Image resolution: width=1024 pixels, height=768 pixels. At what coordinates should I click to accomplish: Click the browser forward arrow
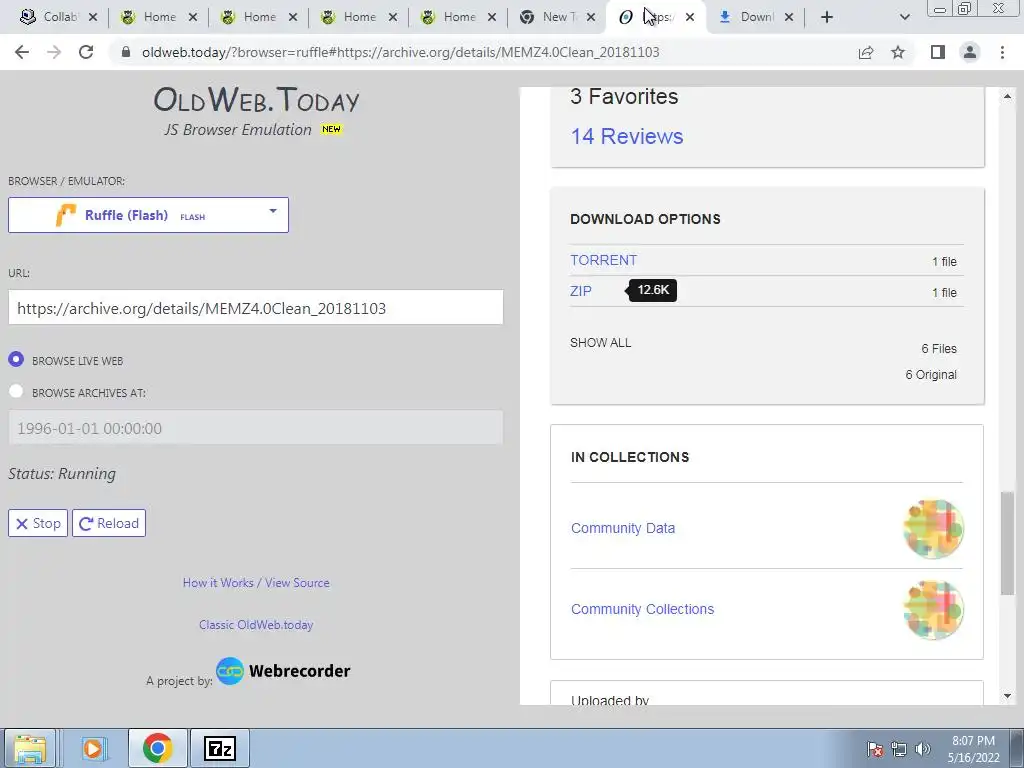pos(54,52)
